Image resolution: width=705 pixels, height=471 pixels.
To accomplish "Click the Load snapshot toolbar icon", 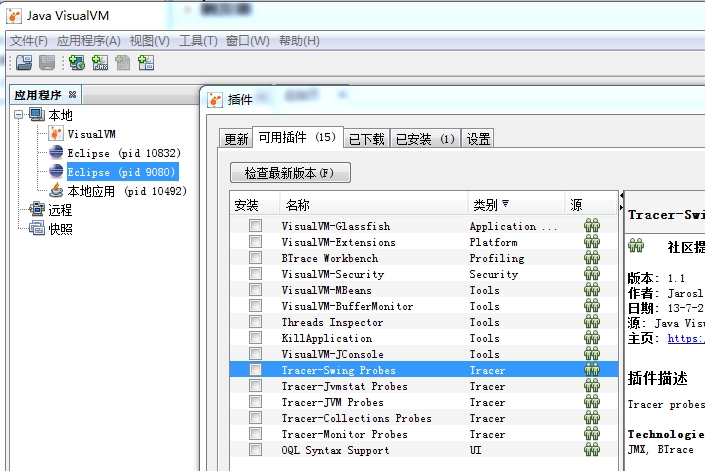I will 24,62.
